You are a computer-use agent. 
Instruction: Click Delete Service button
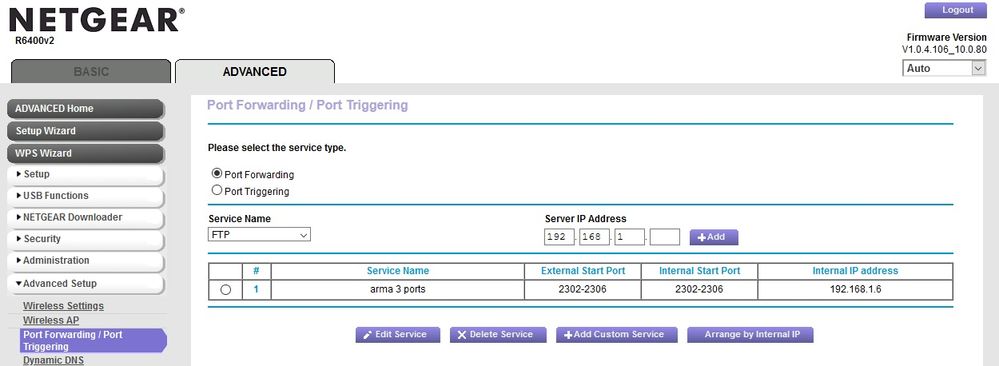[498, 335]
